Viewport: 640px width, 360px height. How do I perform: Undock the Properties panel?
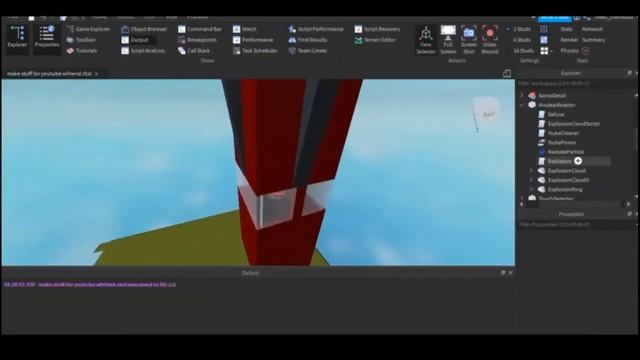click(629, 214)
